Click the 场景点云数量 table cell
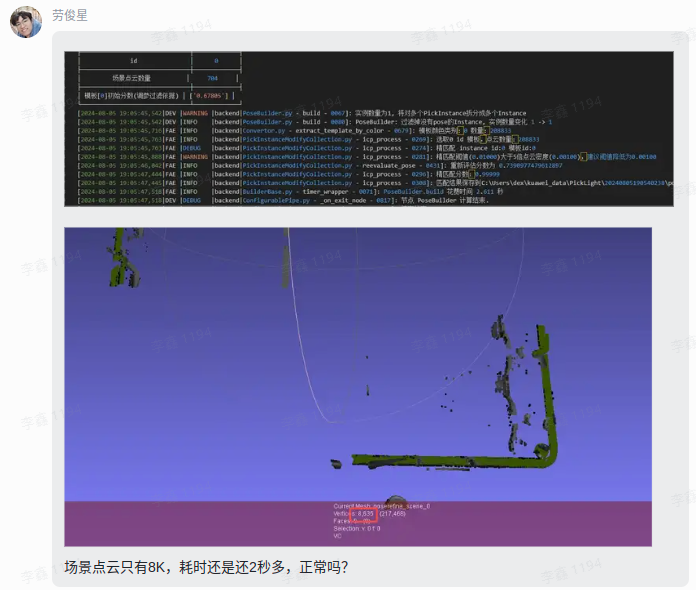This screenshot has height=590, width=696. point(132,78)
